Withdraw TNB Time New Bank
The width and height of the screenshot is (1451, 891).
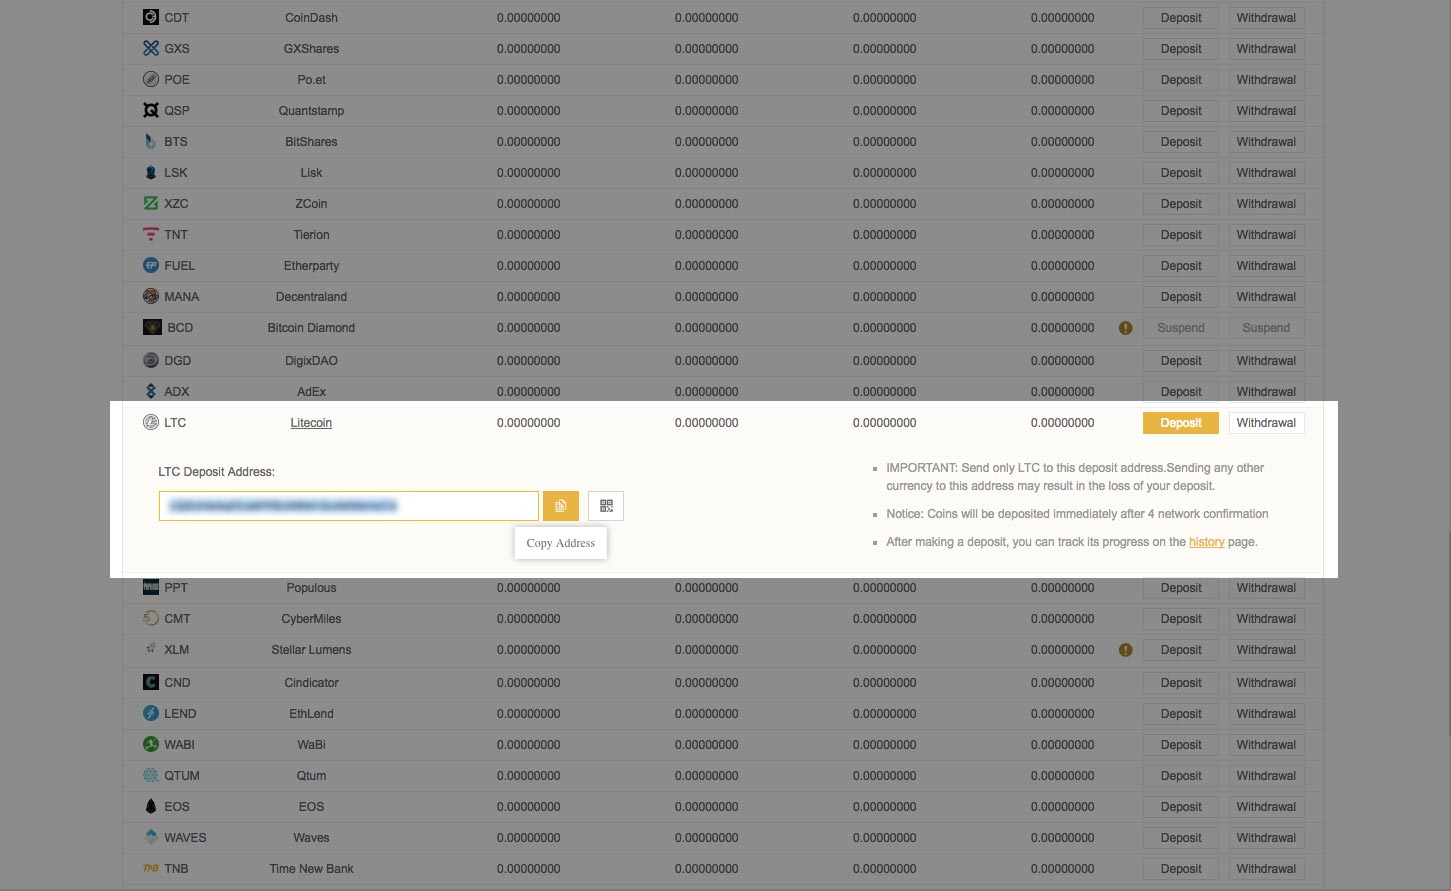point(1266,869)
